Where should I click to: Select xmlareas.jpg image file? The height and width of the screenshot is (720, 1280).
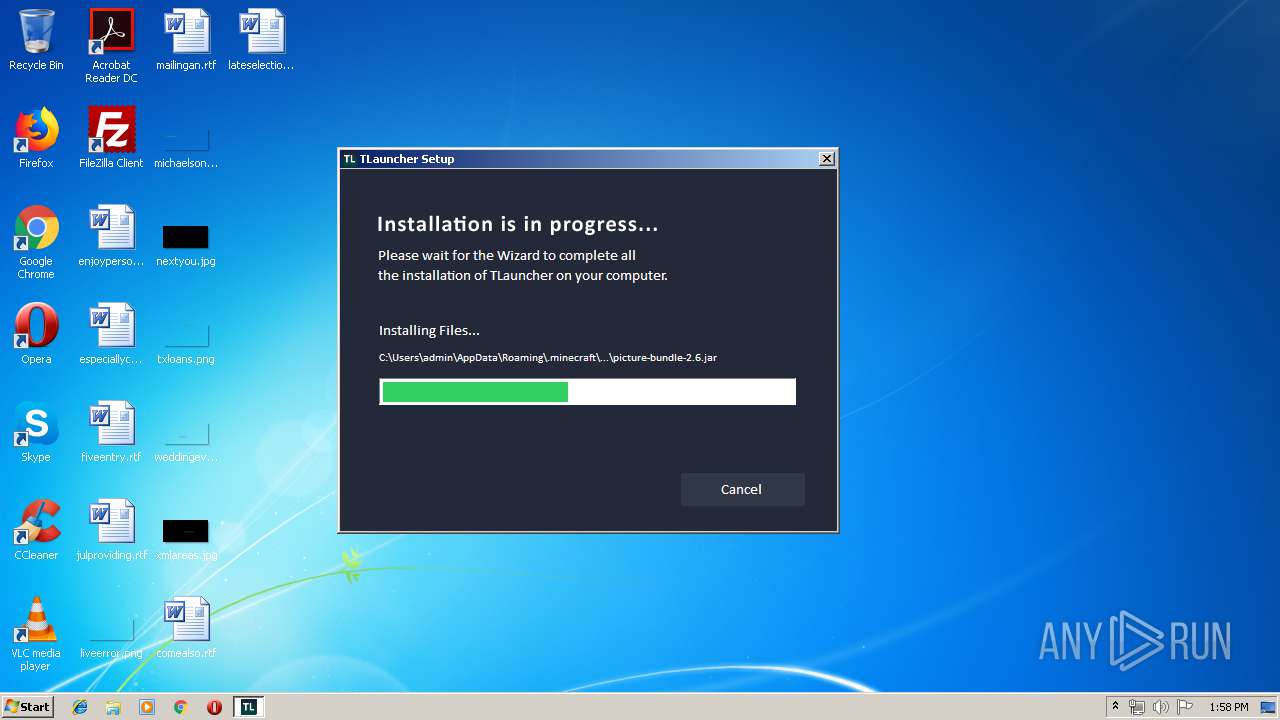(x=186, y=539)
